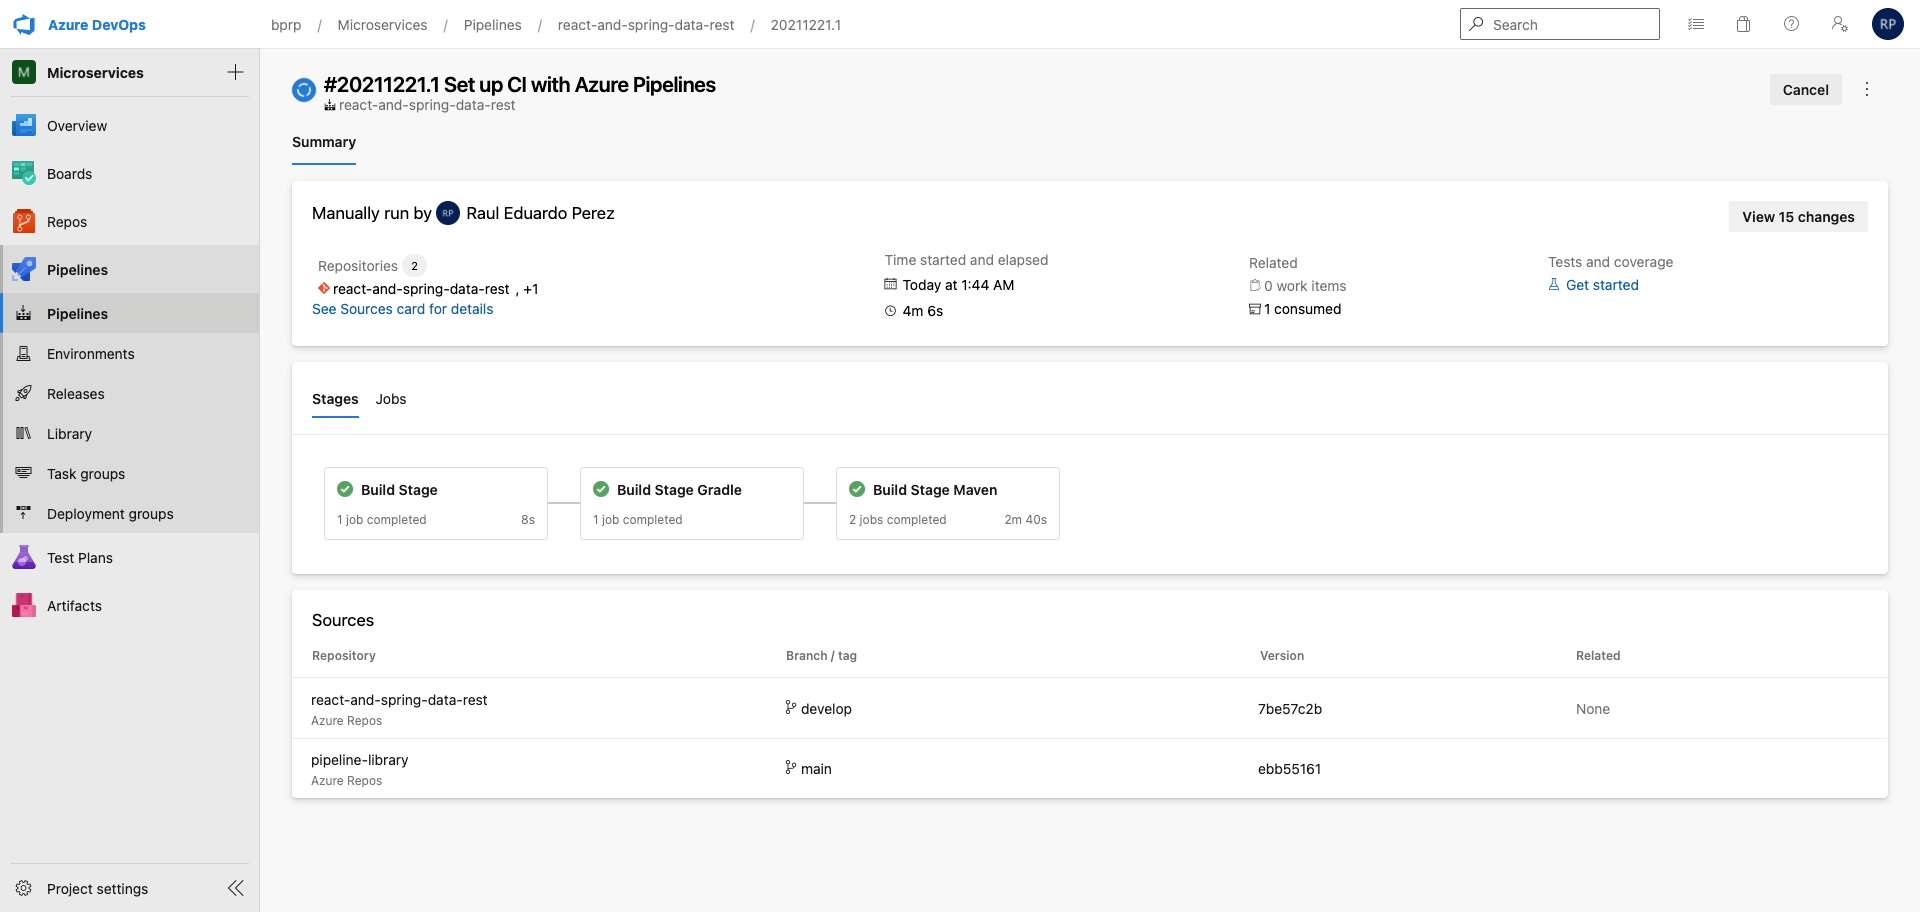The width and height of the screenshot is (1920, 912).
Task: Open the Boards hub icon
Action: (24, 174)
